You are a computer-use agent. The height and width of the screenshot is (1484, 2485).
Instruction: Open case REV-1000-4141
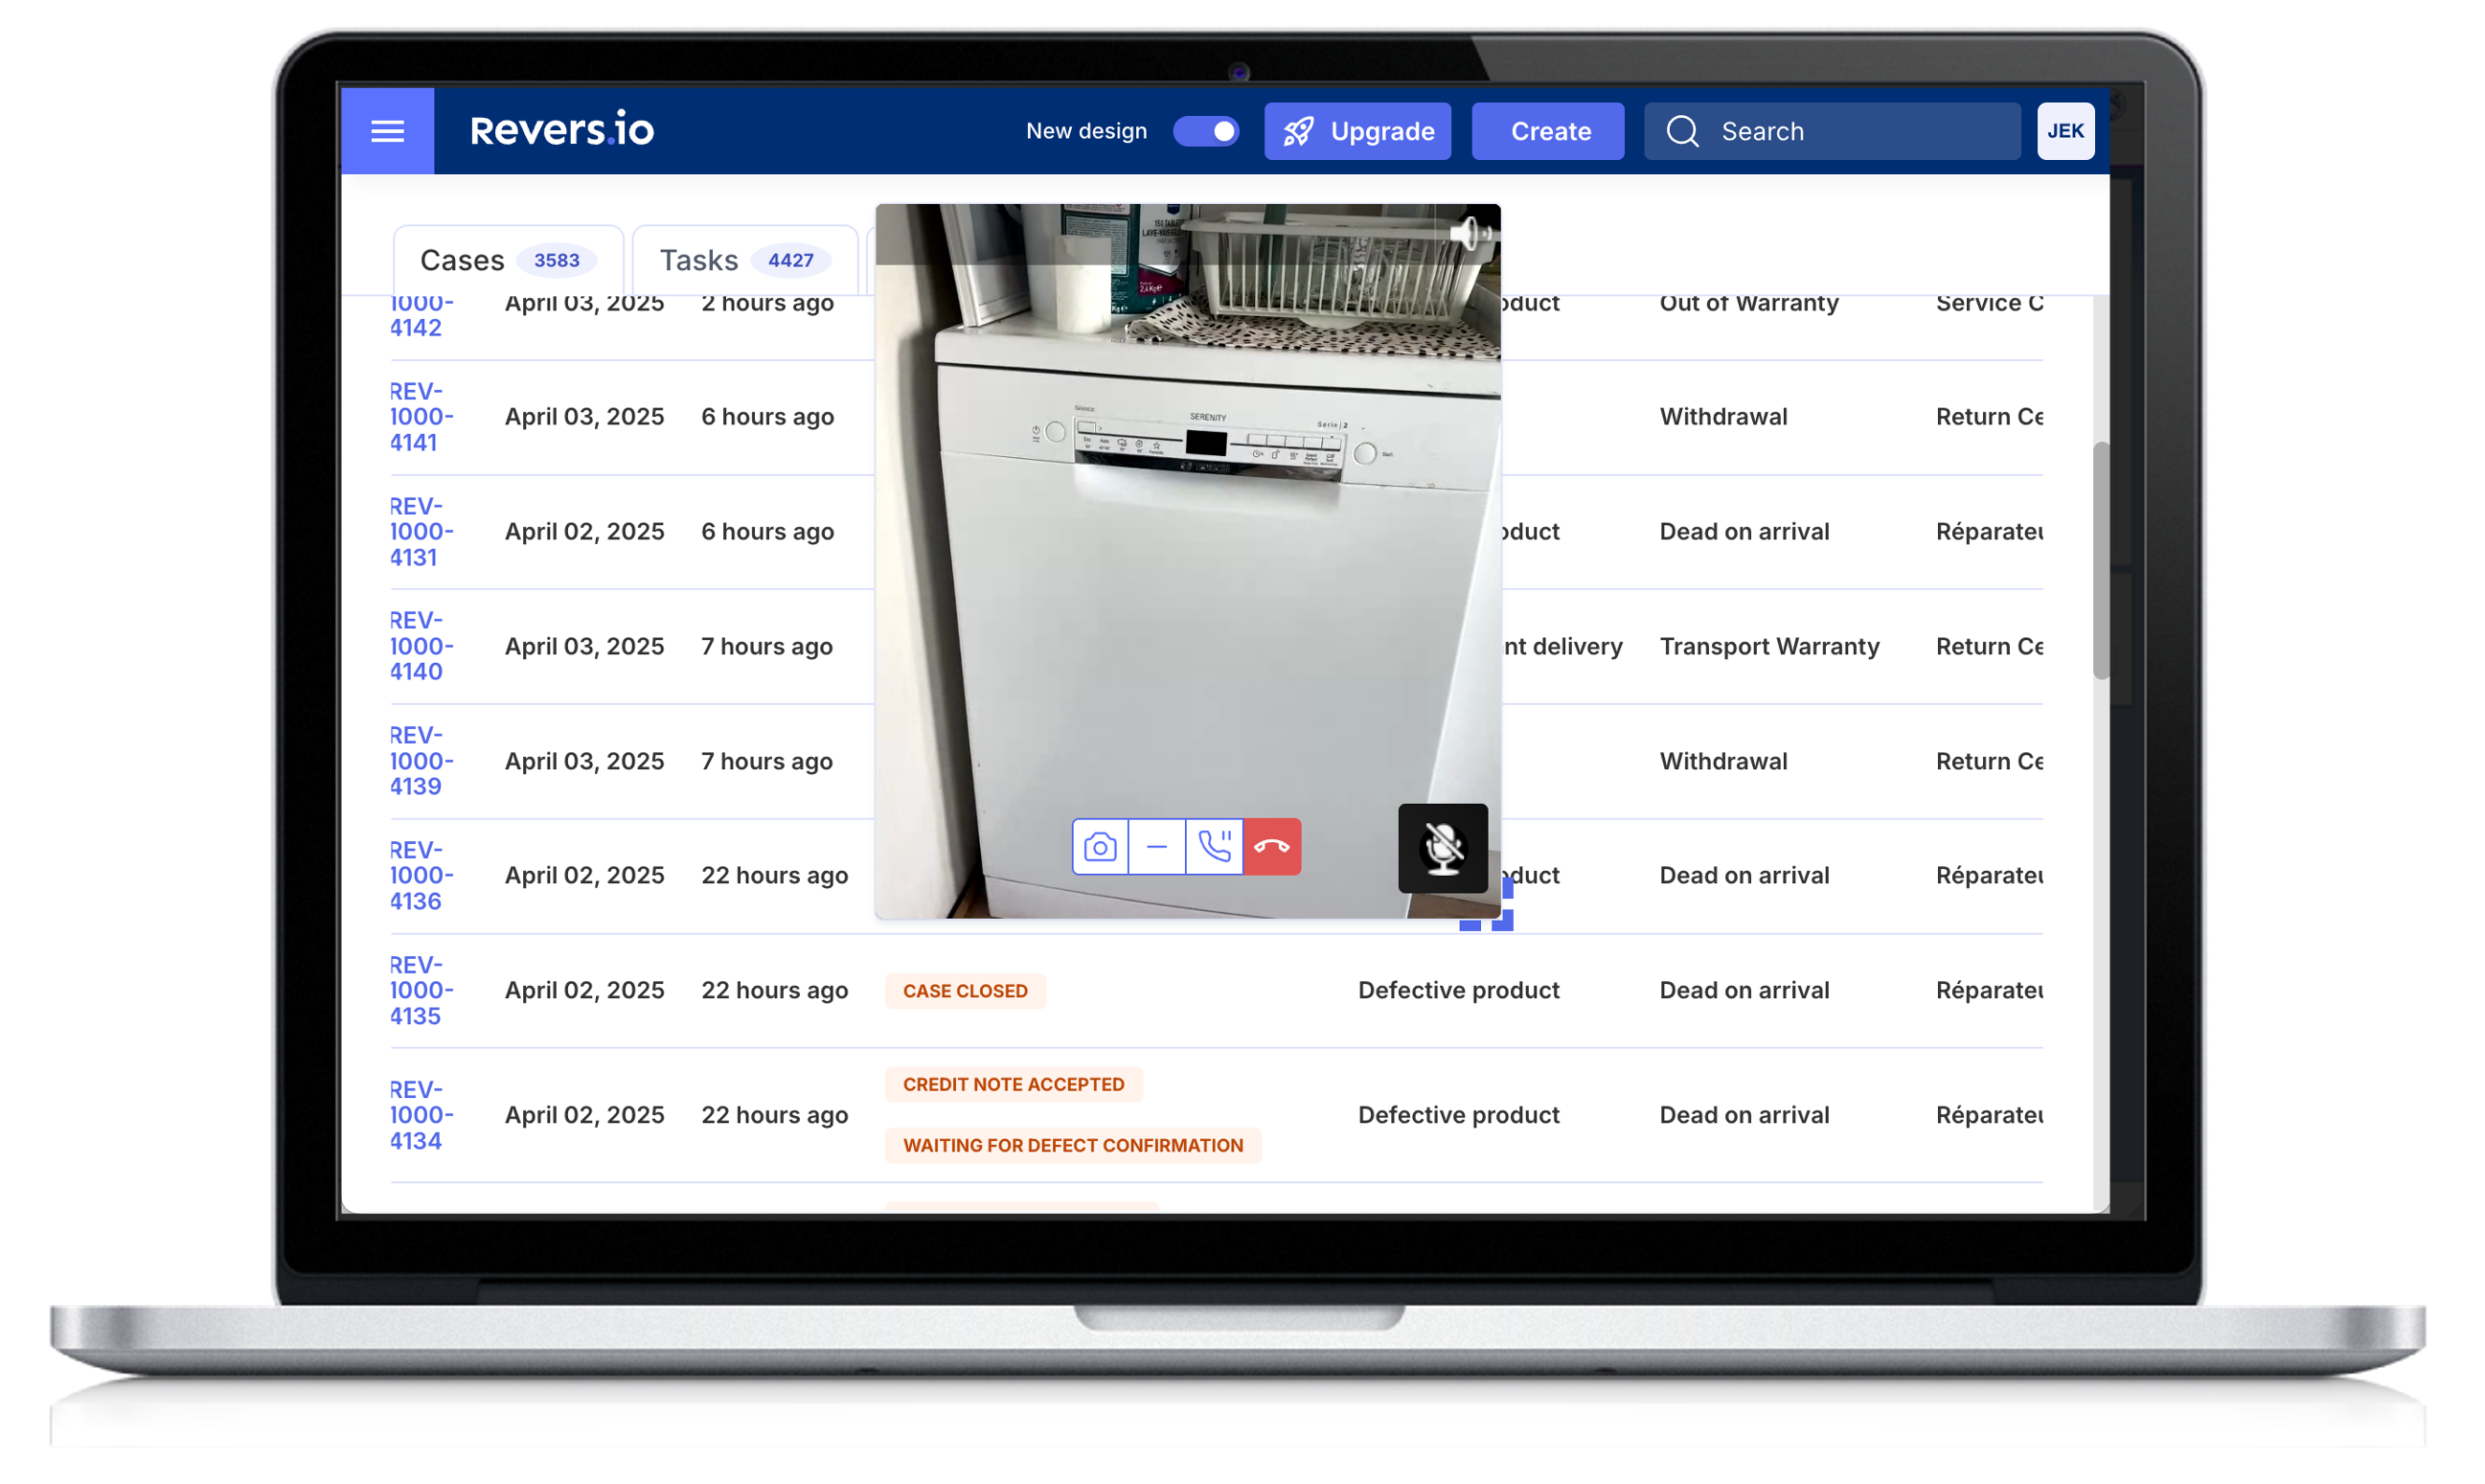point(420,417)
